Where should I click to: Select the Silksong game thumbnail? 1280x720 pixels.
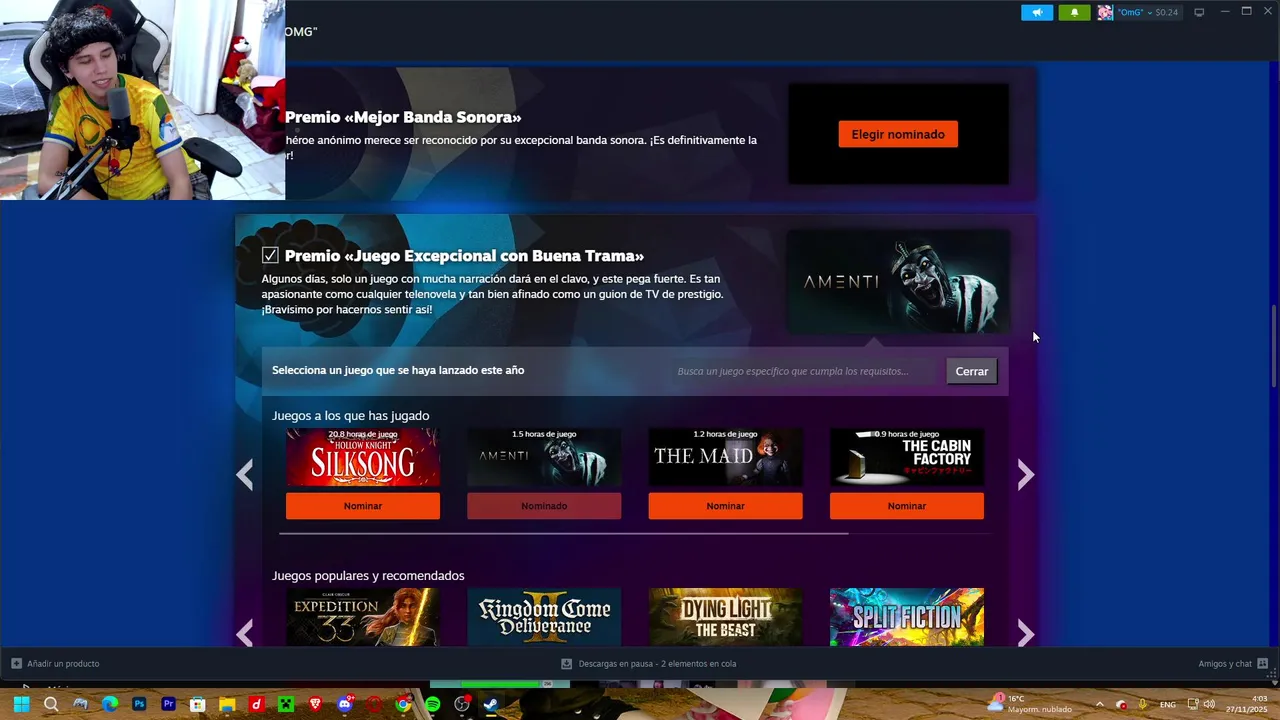[363, 458]
